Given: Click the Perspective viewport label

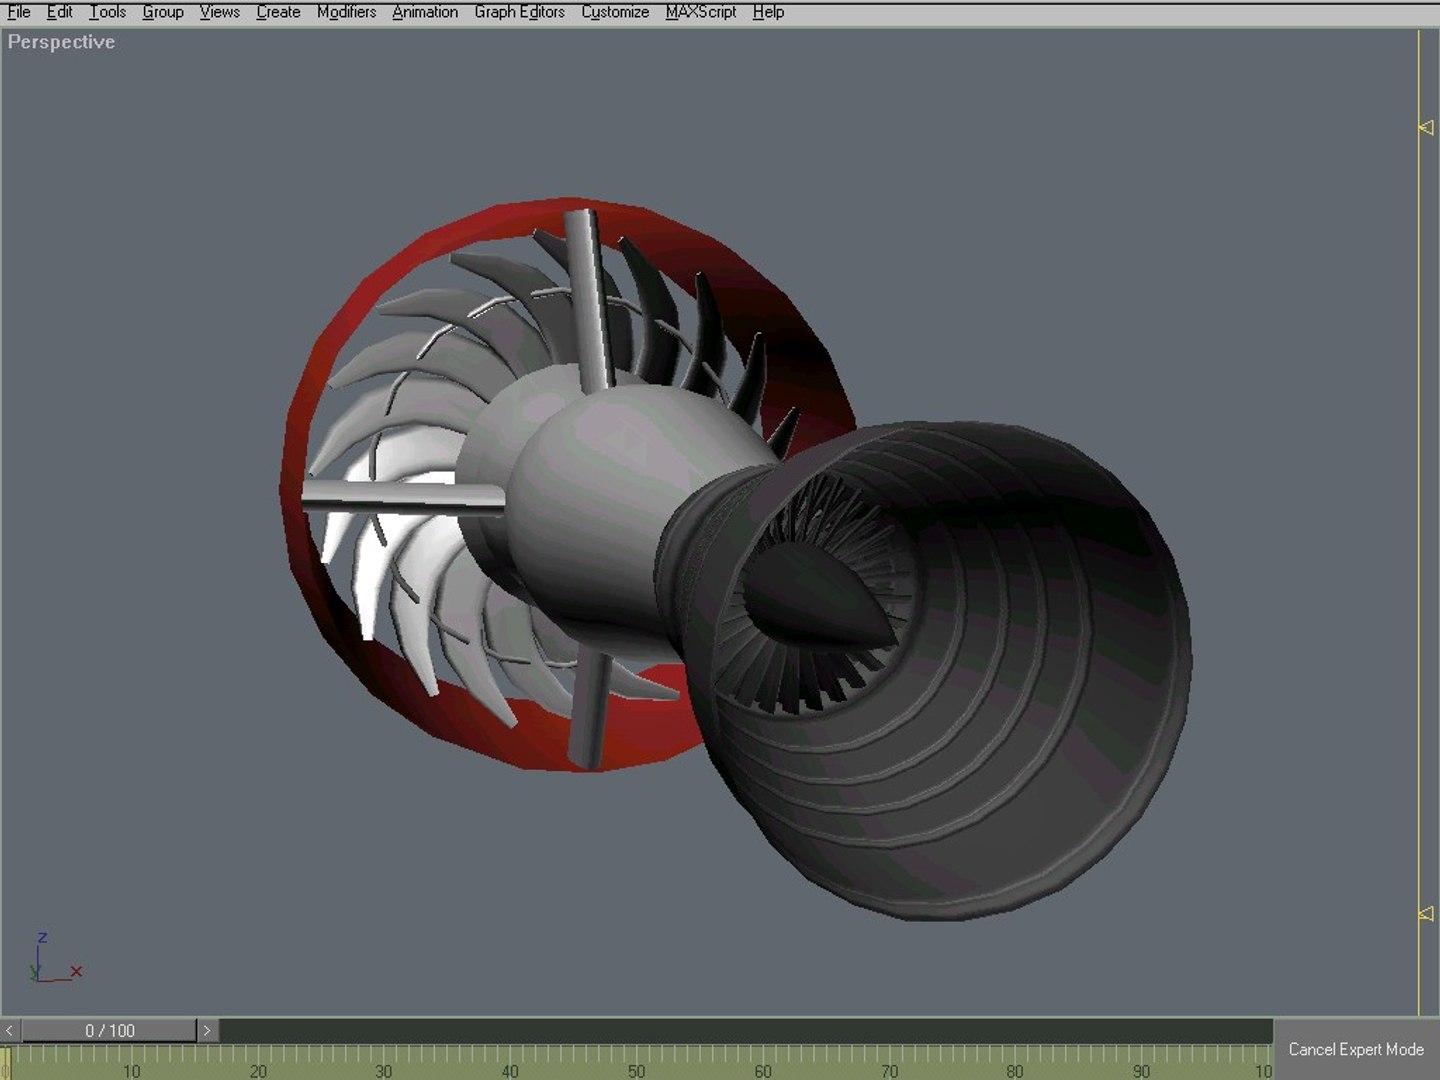Looking at the screenshot, I should (x=61, y=42).
